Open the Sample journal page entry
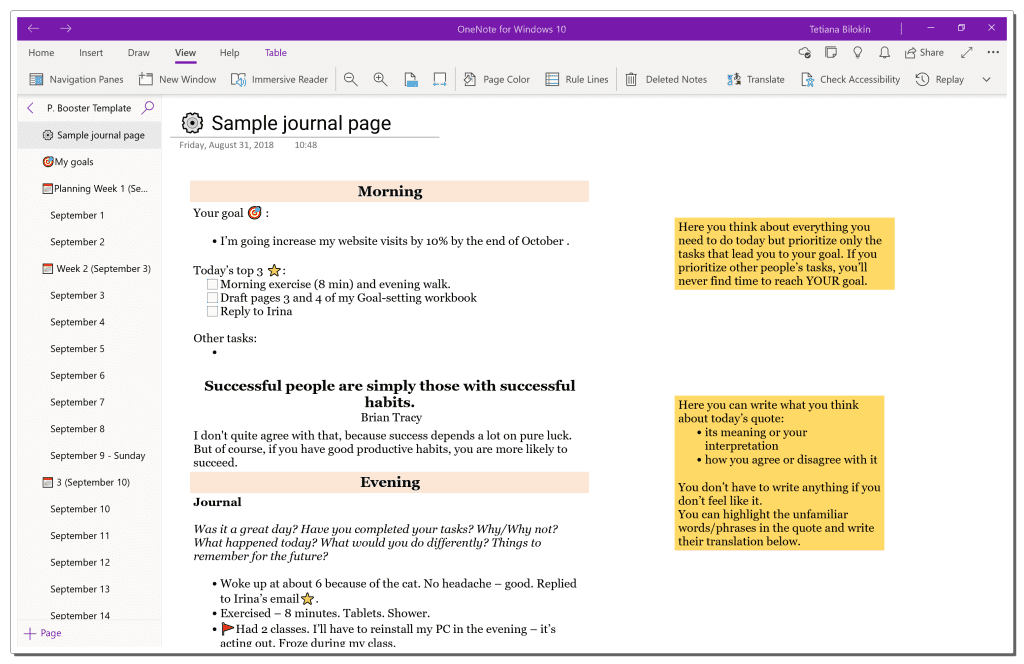The height and width of the screenshot is (664, 1024). coord(89,135)
